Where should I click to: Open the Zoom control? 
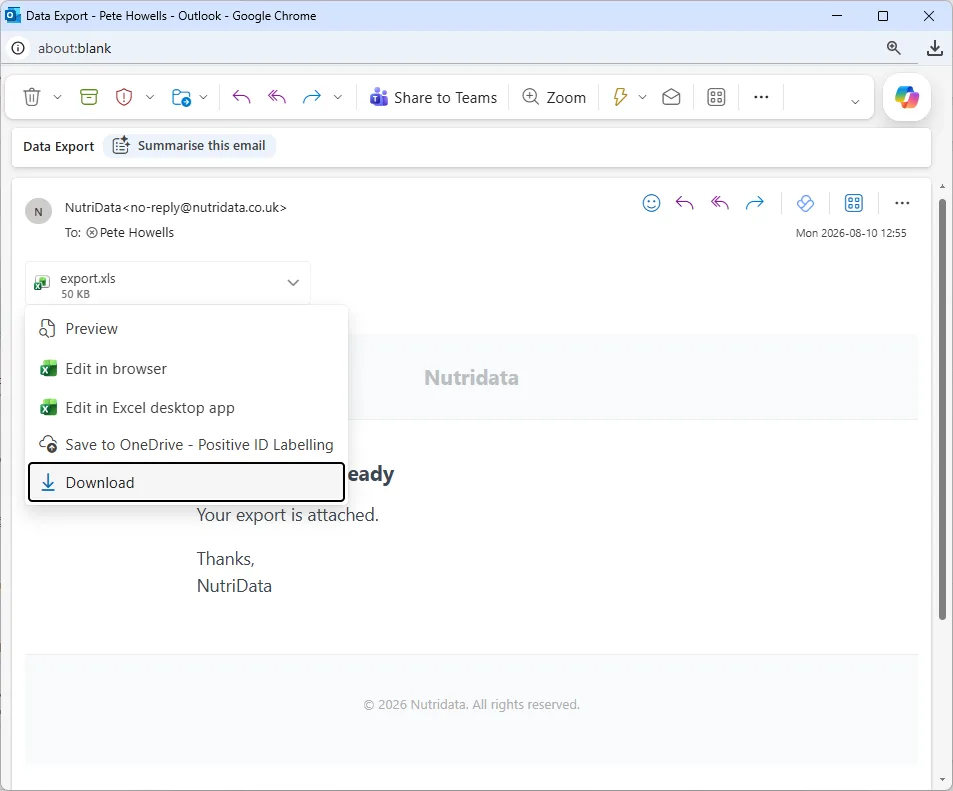(x=554, y=97)
